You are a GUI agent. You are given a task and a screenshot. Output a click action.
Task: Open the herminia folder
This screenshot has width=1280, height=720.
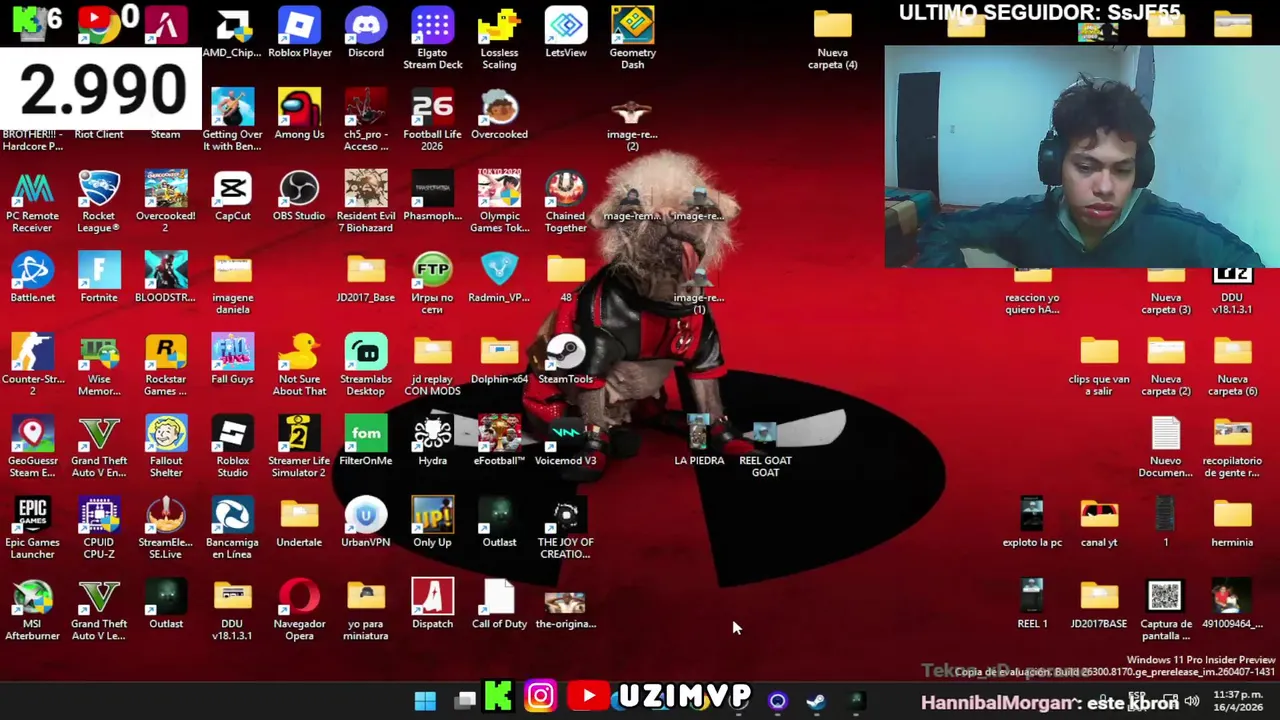click(x=1232, y=524)
